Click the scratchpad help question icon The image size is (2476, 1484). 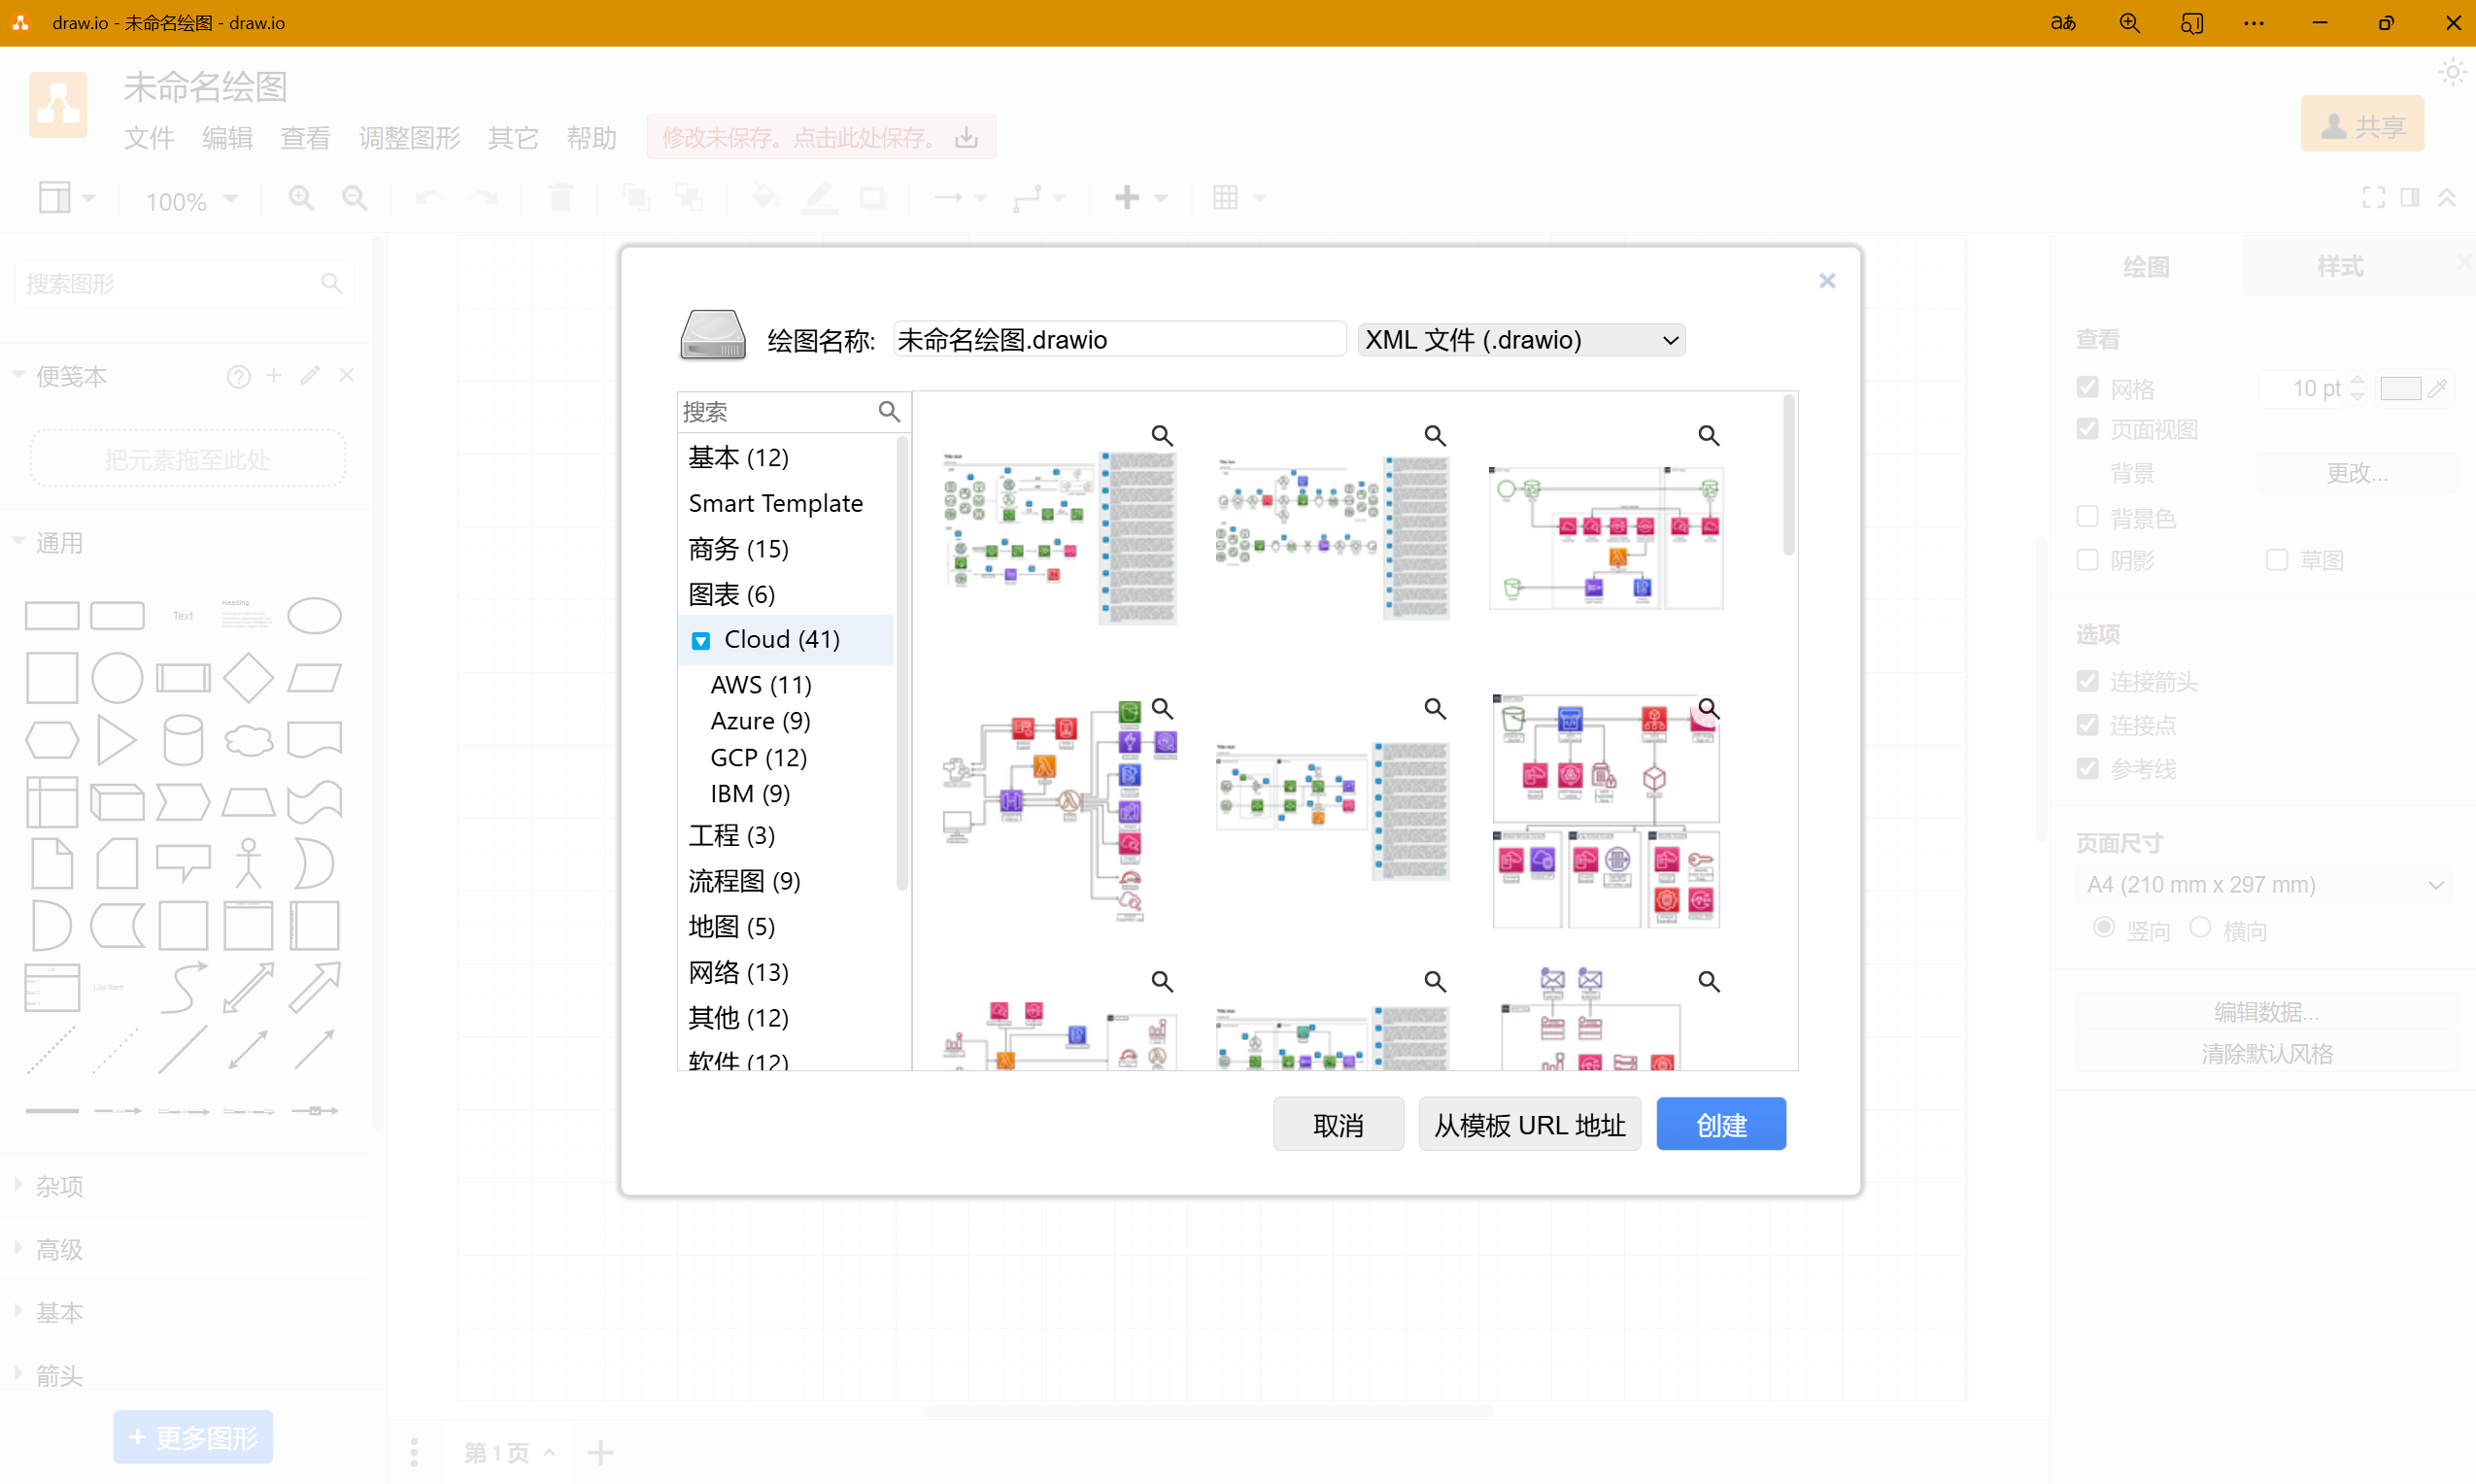(x=238, y=376)
